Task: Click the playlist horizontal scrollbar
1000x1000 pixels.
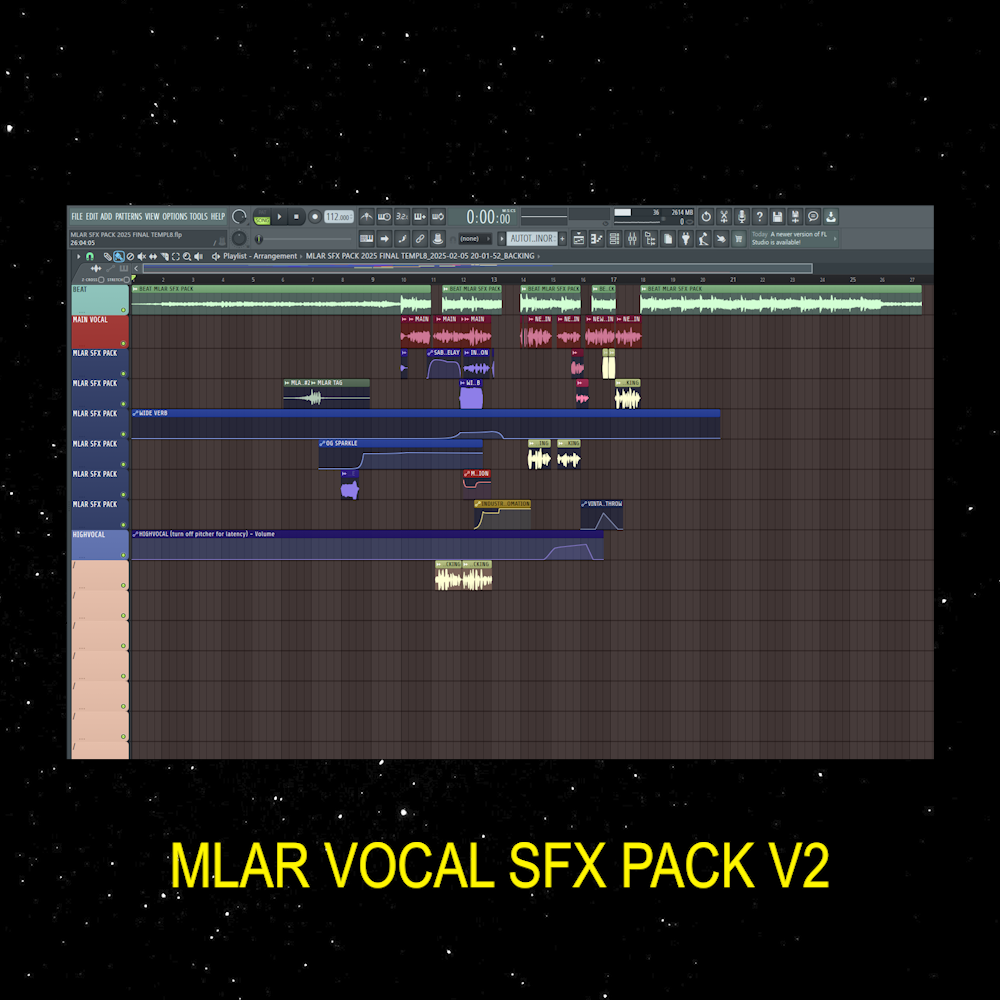Action: (478, 268)
